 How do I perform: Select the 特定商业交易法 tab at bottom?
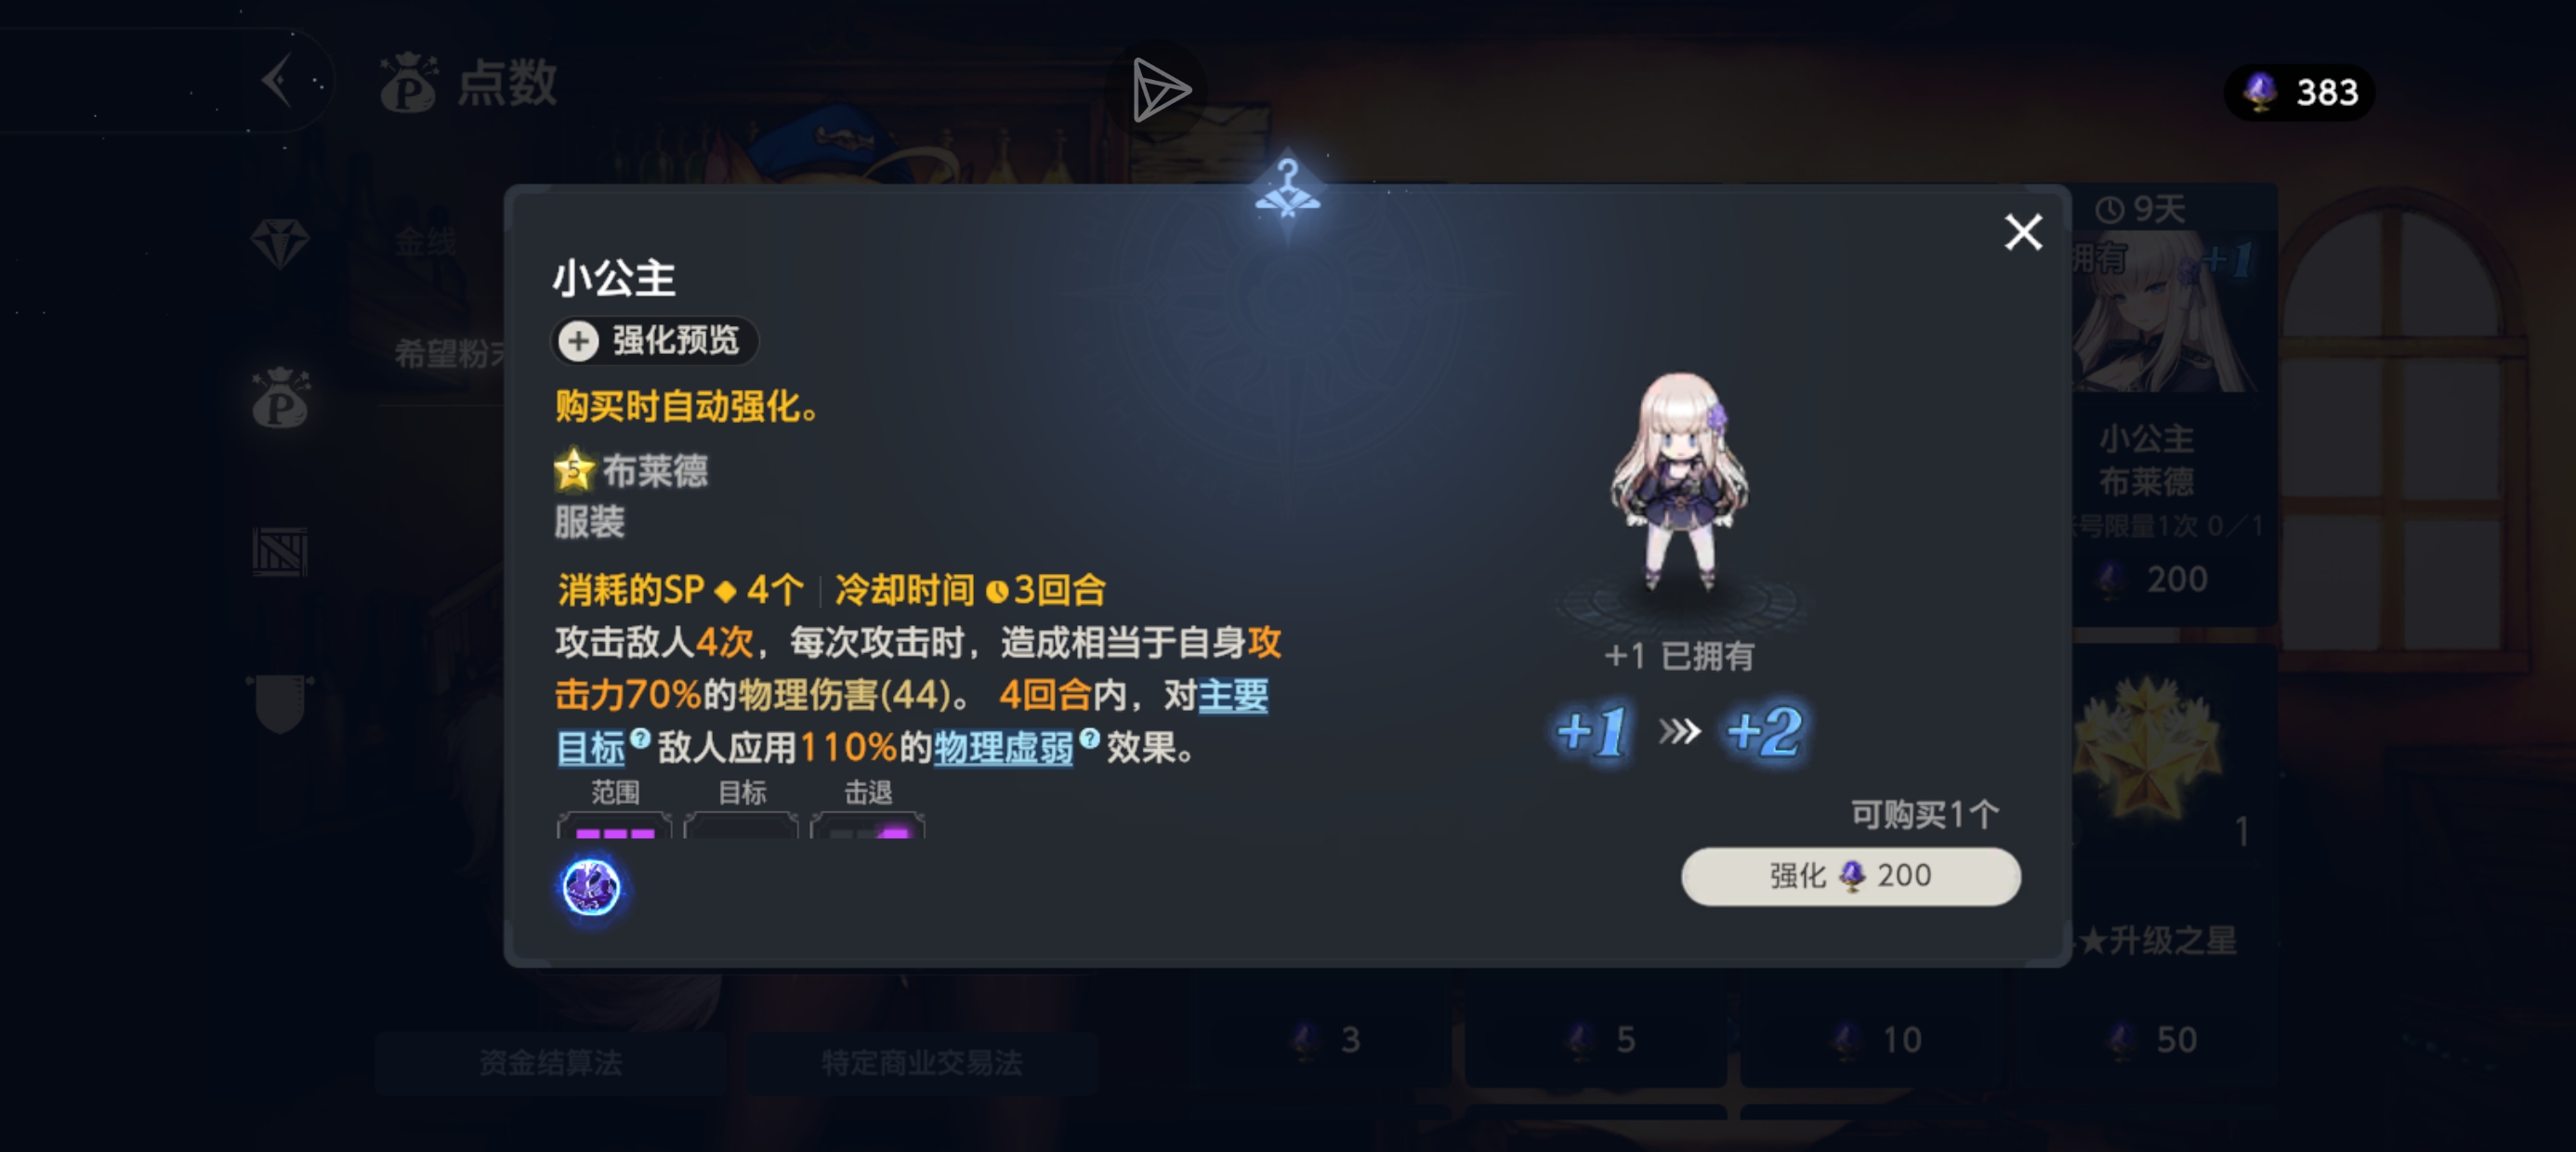point(922,1062)
